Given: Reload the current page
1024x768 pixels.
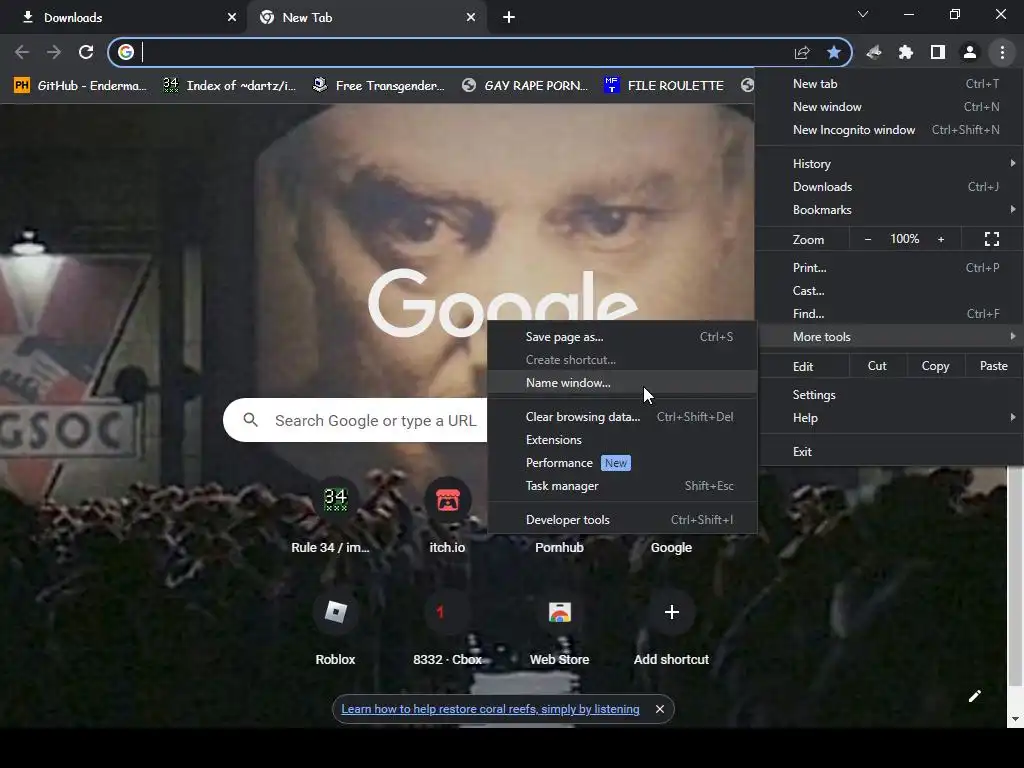Looking at the screenshot, I should tap(86, 52).
